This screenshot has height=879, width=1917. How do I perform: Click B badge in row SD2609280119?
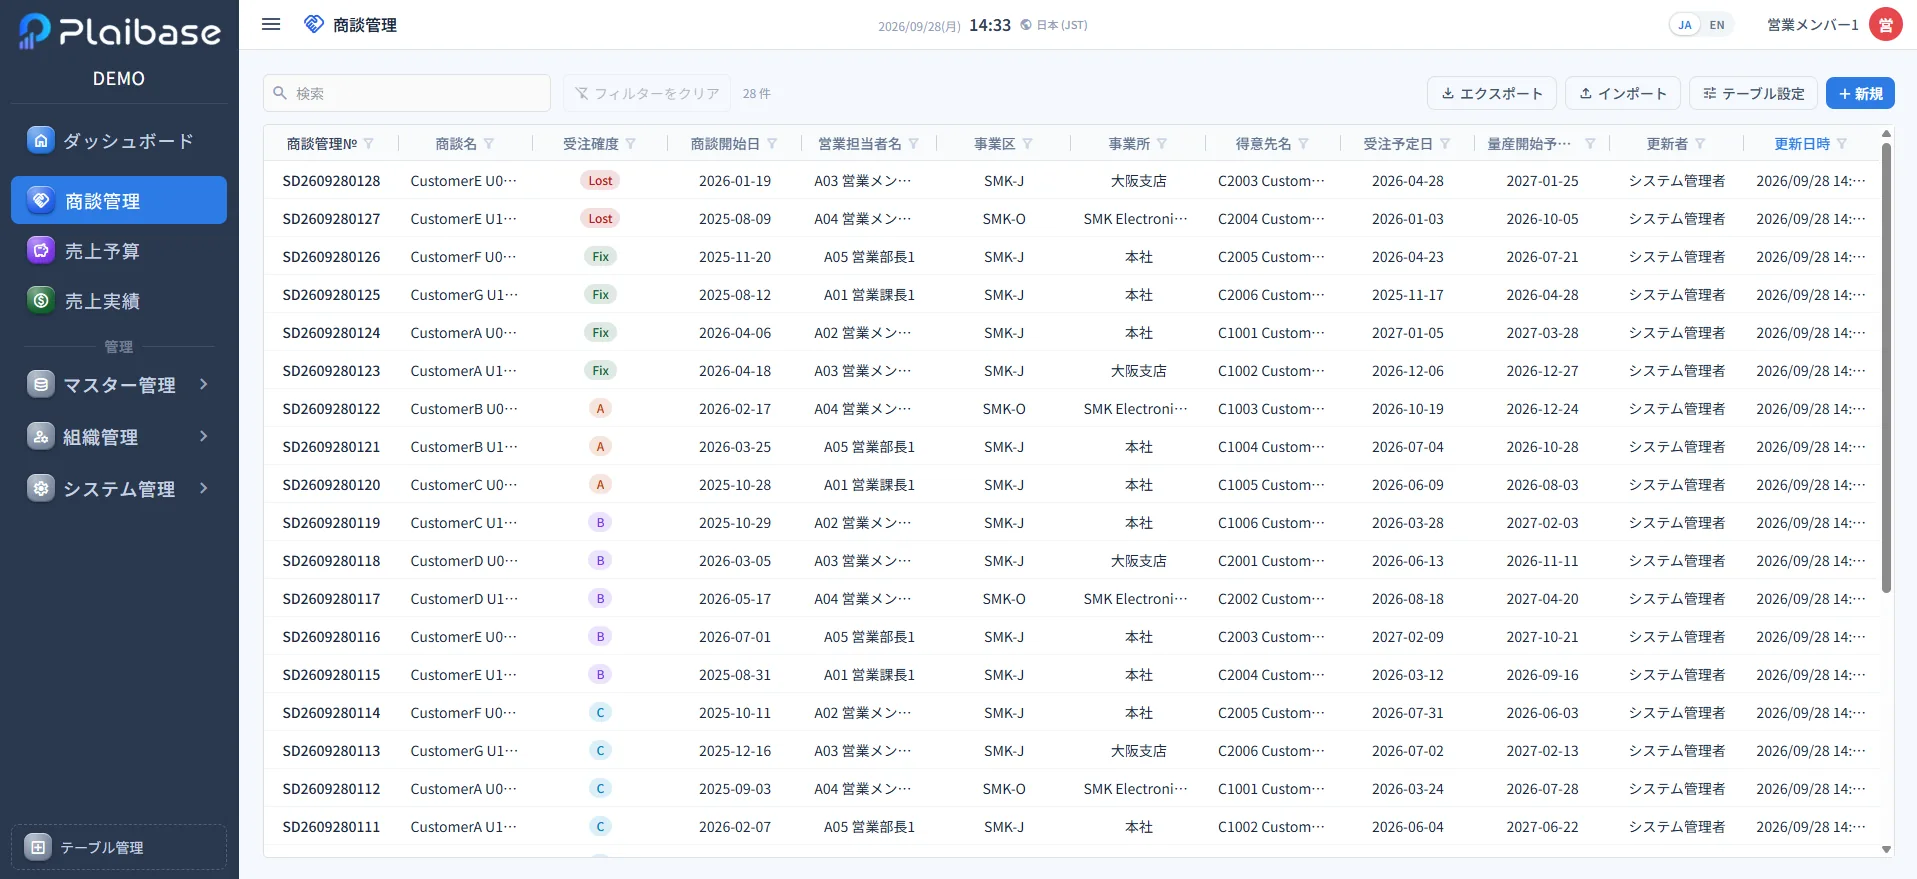(x=600, y=523)
